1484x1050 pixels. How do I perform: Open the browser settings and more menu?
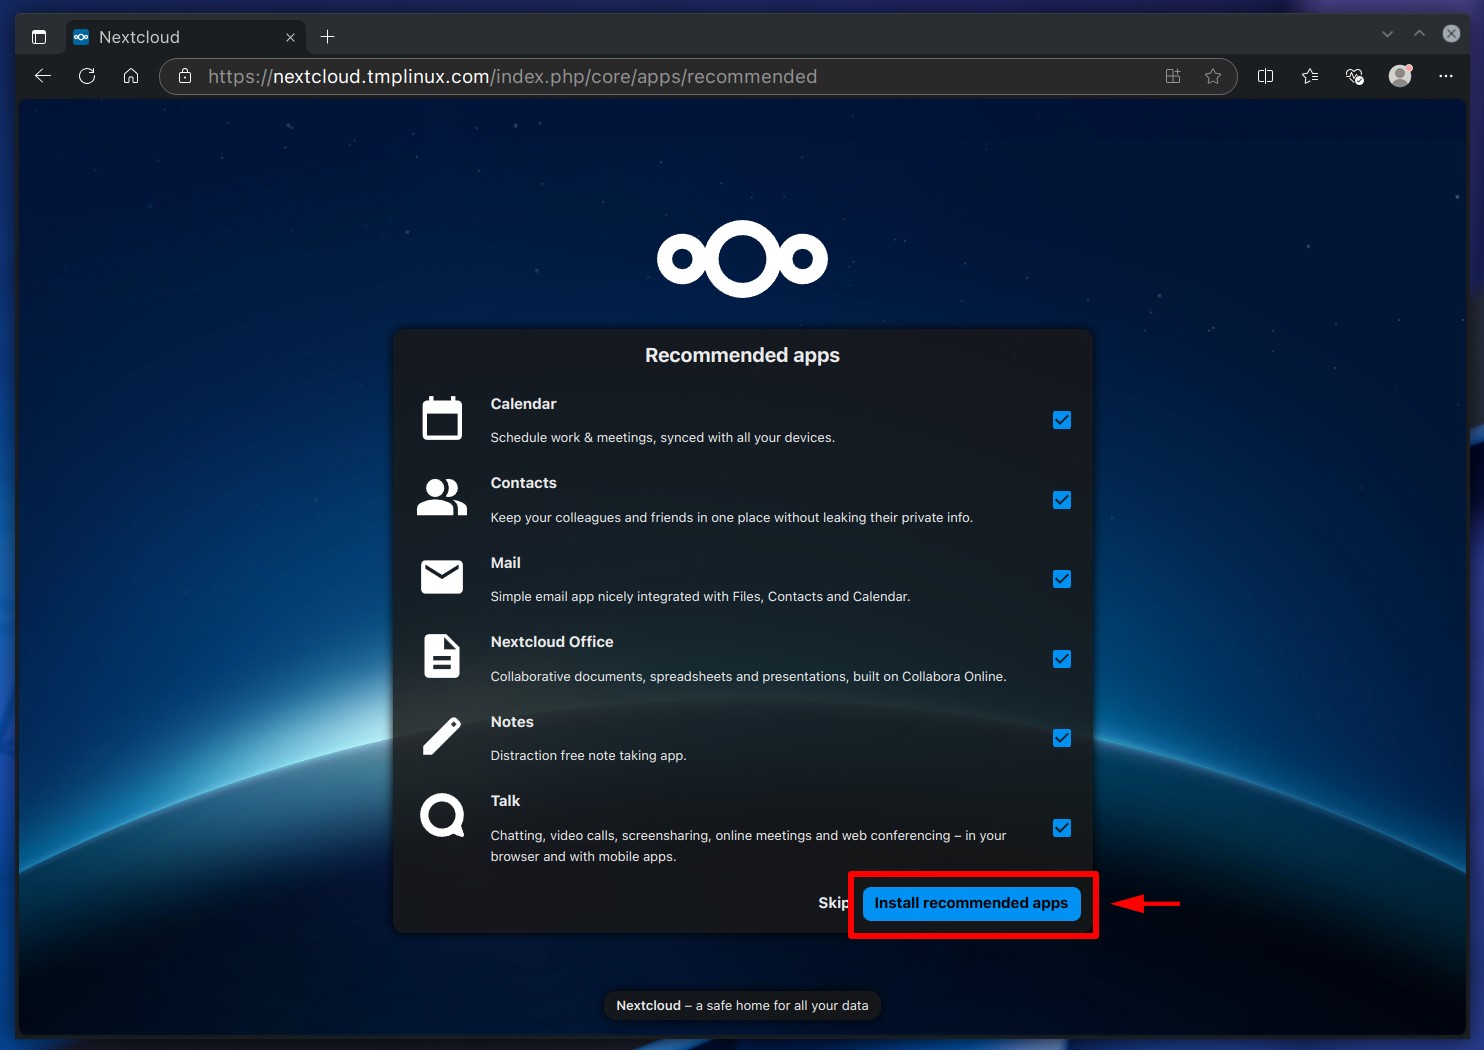point(1446,76)
